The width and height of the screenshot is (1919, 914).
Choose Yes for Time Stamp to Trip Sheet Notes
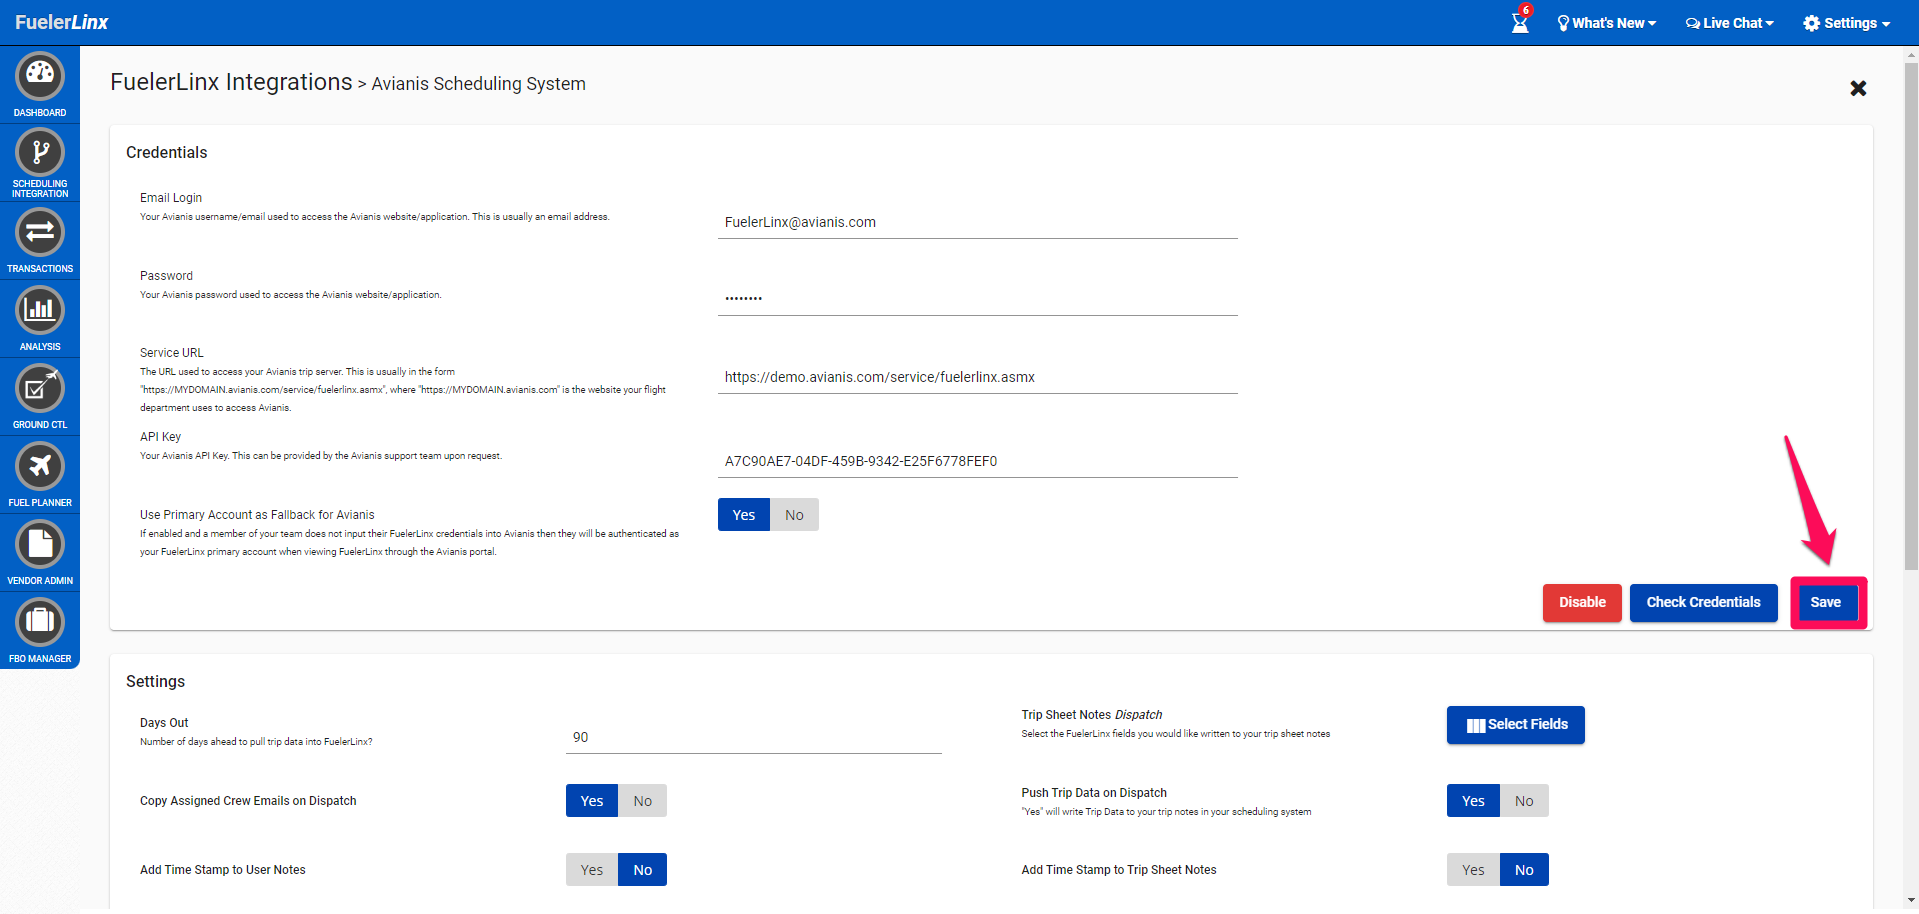1473,870
